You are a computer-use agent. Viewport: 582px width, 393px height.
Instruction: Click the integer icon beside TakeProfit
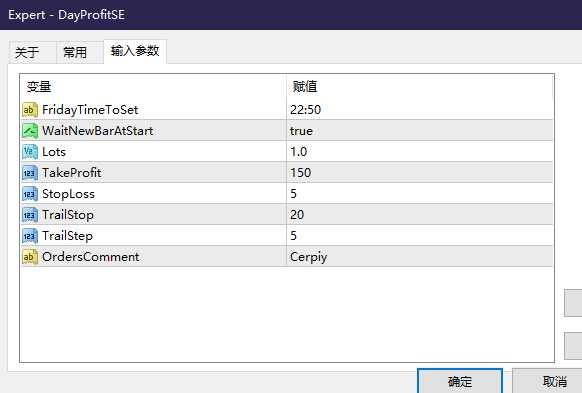[x=30, y=173]
